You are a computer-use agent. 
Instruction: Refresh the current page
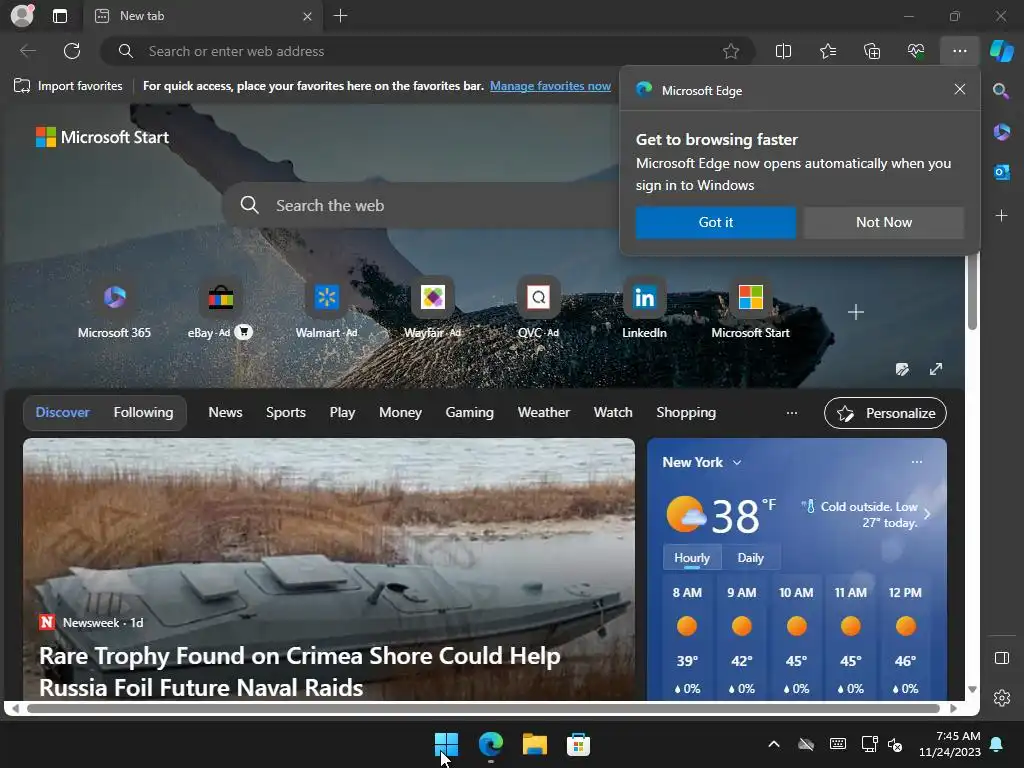(x=72, y=51)
